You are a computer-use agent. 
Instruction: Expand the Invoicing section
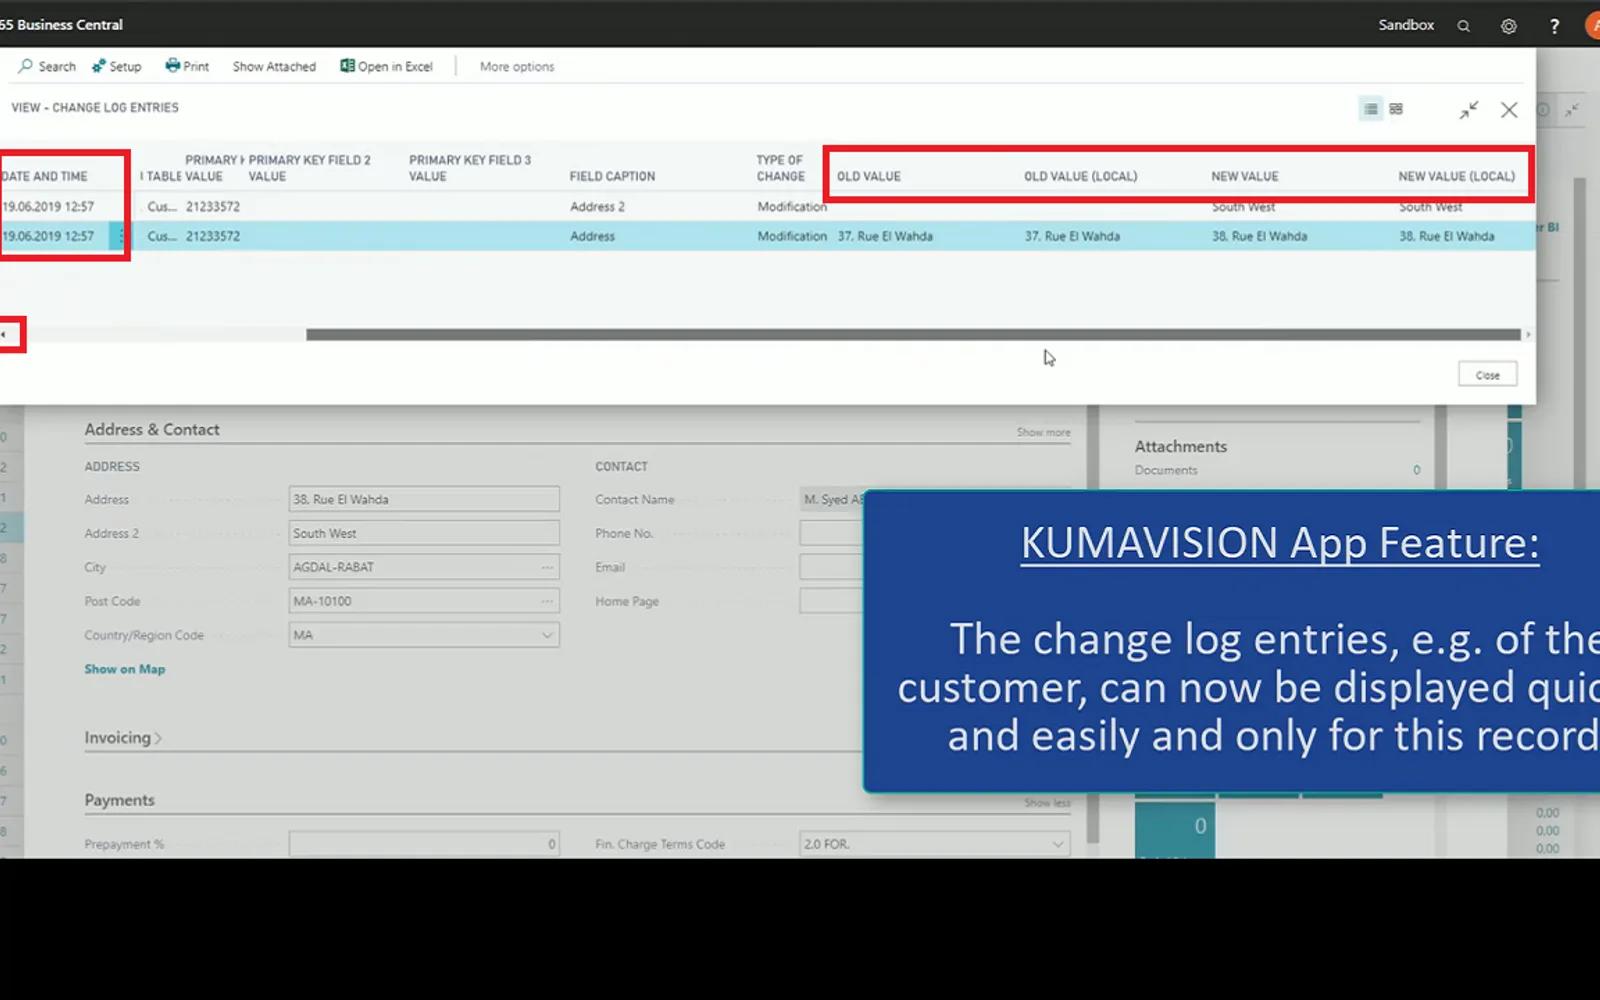click(x=122, y=738)
